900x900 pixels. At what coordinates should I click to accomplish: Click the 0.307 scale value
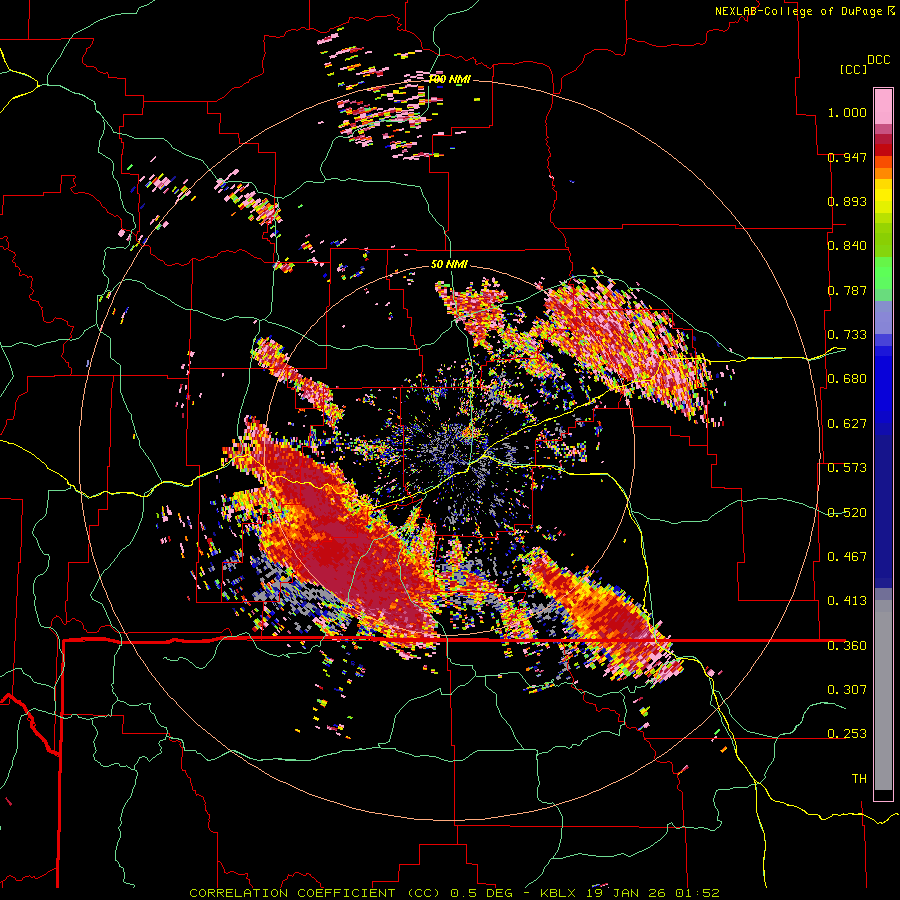(x=847, y=690)
